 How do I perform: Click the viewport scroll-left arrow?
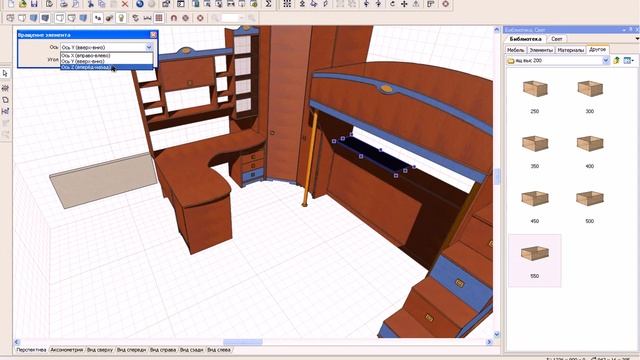tap(17, 342)
